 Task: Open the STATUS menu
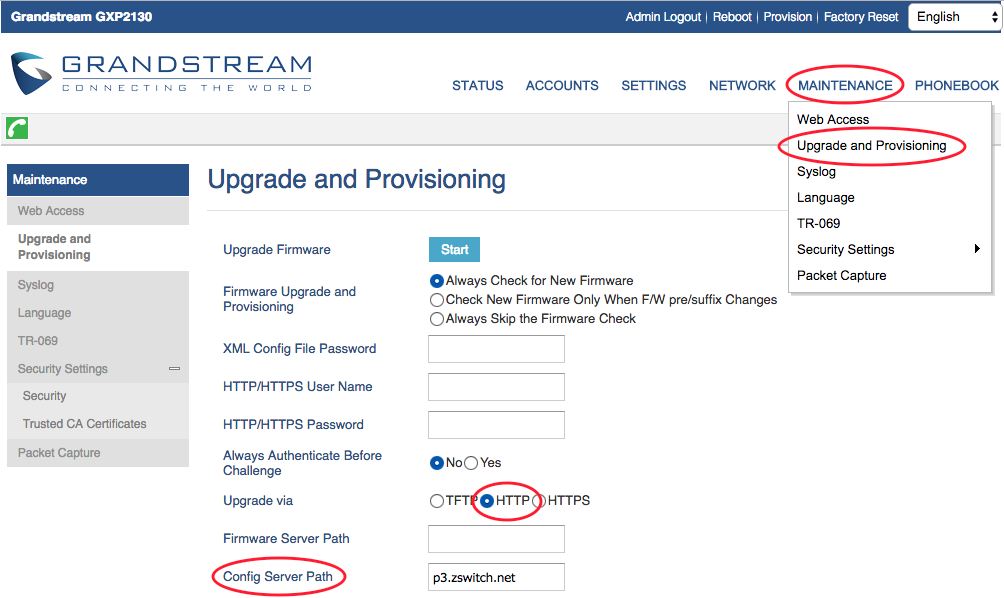pyautogui.click(x=478, y=86)
